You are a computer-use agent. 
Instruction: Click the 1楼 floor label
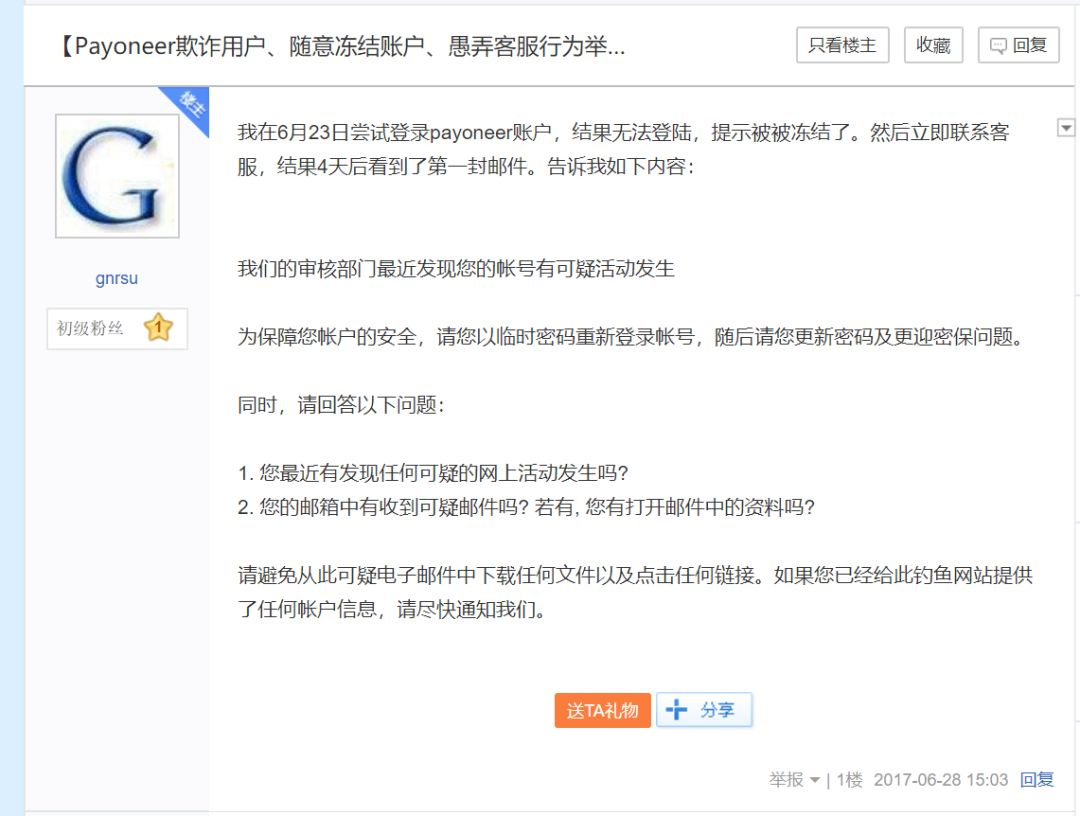coord(849,780)
